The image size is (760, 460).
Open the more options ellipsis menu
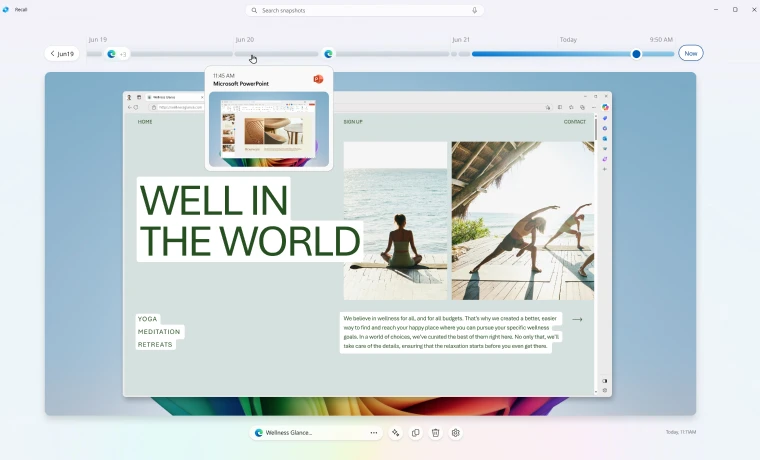pyautogui.click(x=374, y=433)
